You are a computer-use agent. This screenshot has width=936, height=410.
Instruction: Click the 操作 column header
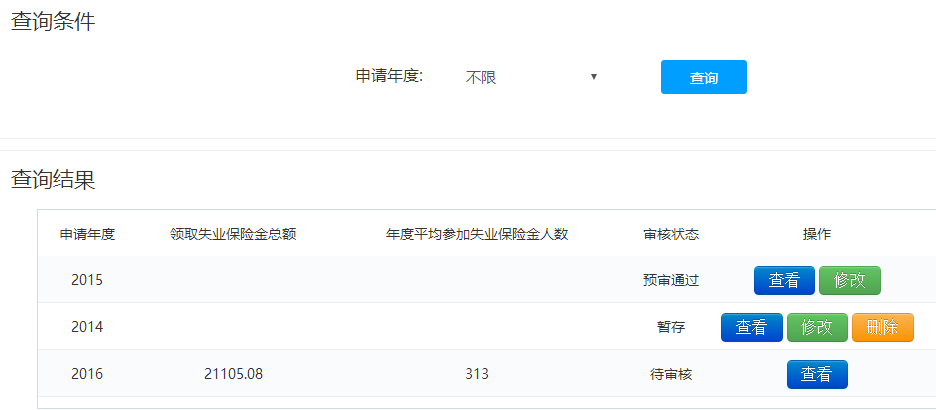click(817, 234)
